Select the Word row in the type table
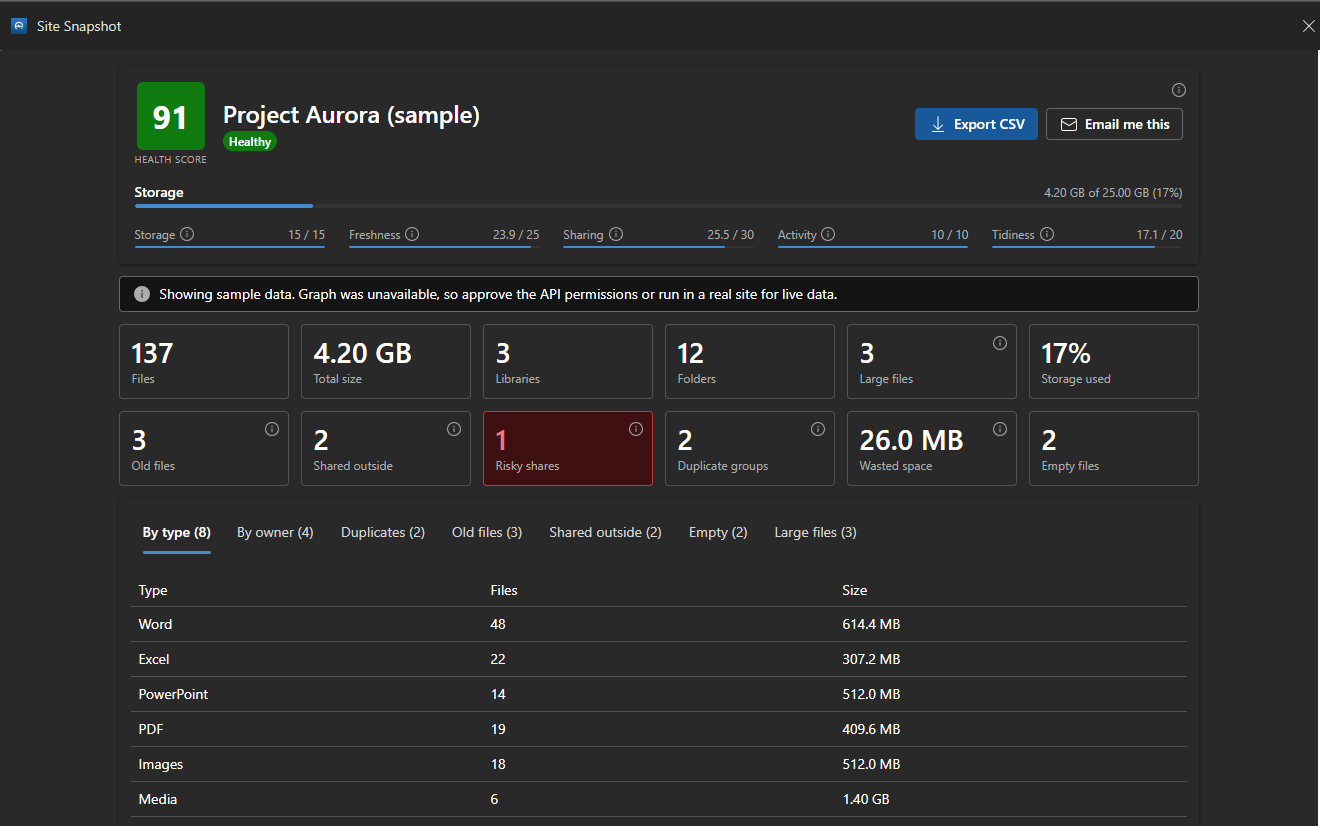 (x=659, y=624)
